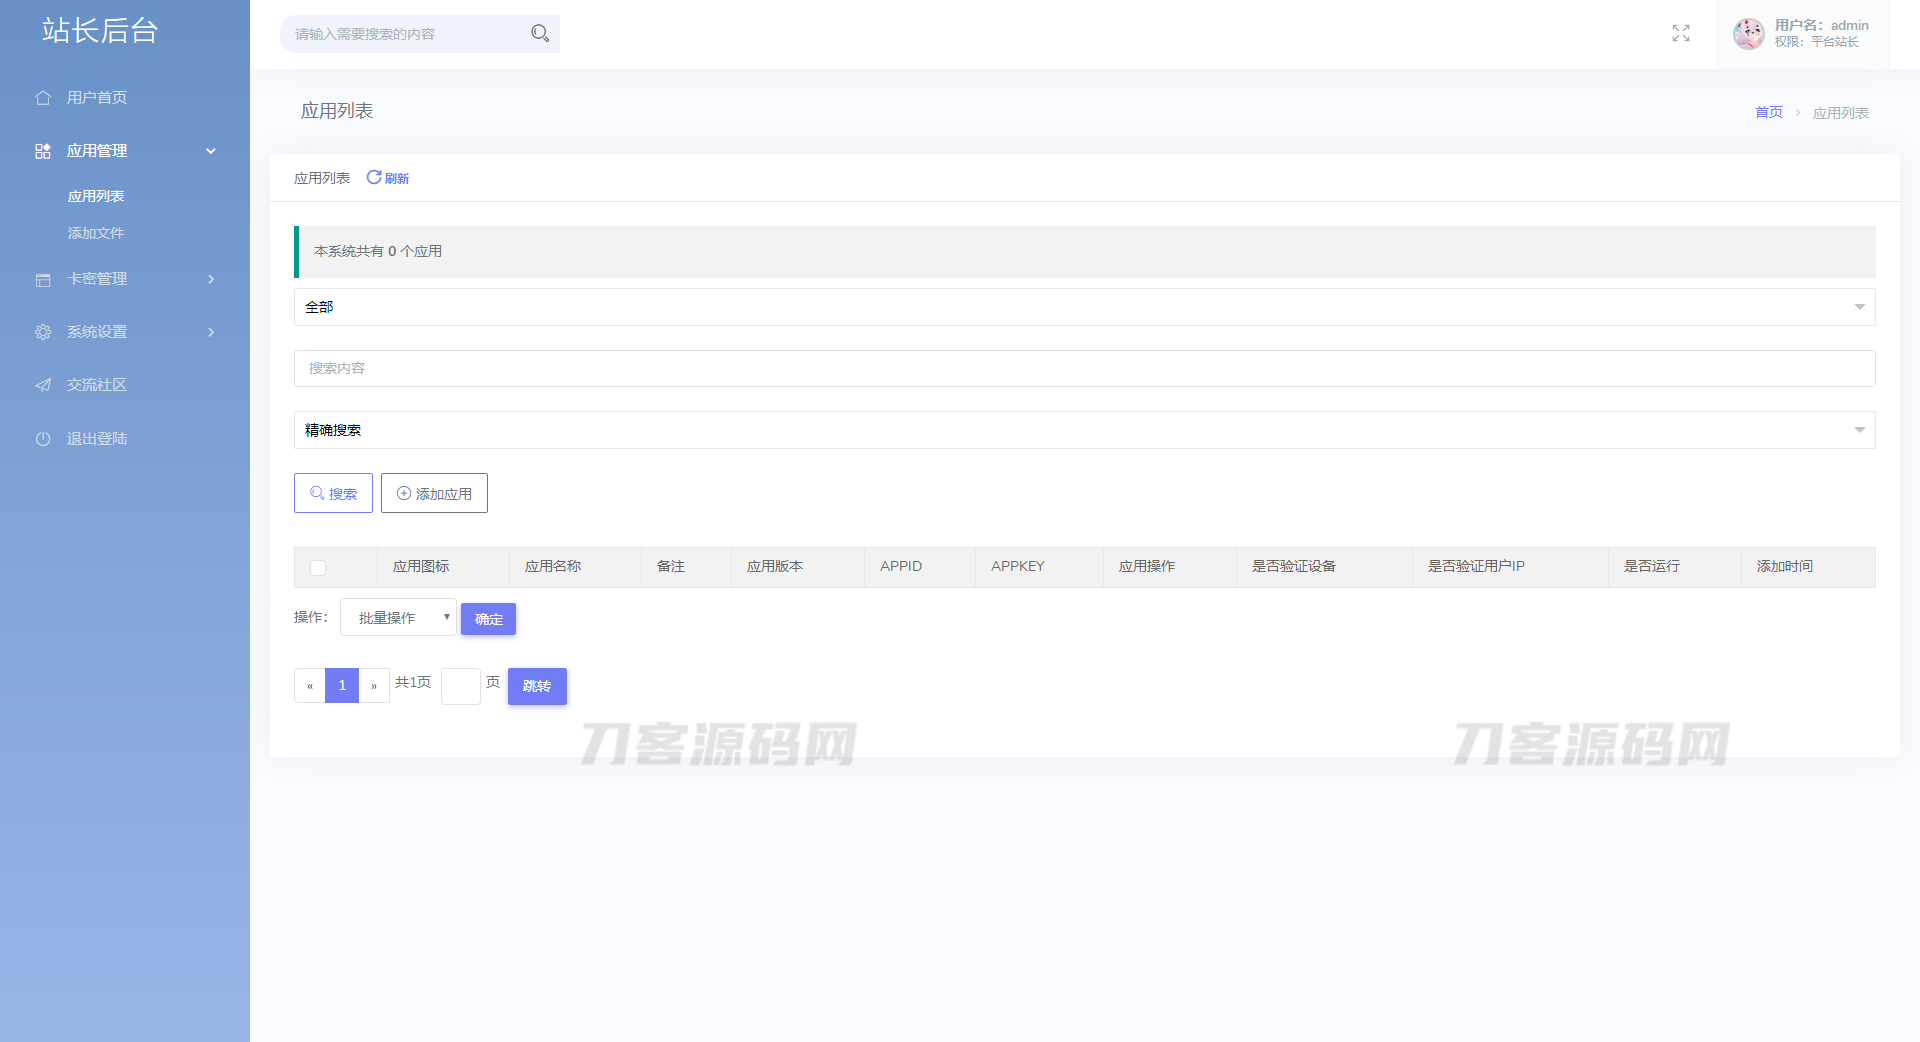Click the 交流社区 paper plane icon

tap(43, 385)
